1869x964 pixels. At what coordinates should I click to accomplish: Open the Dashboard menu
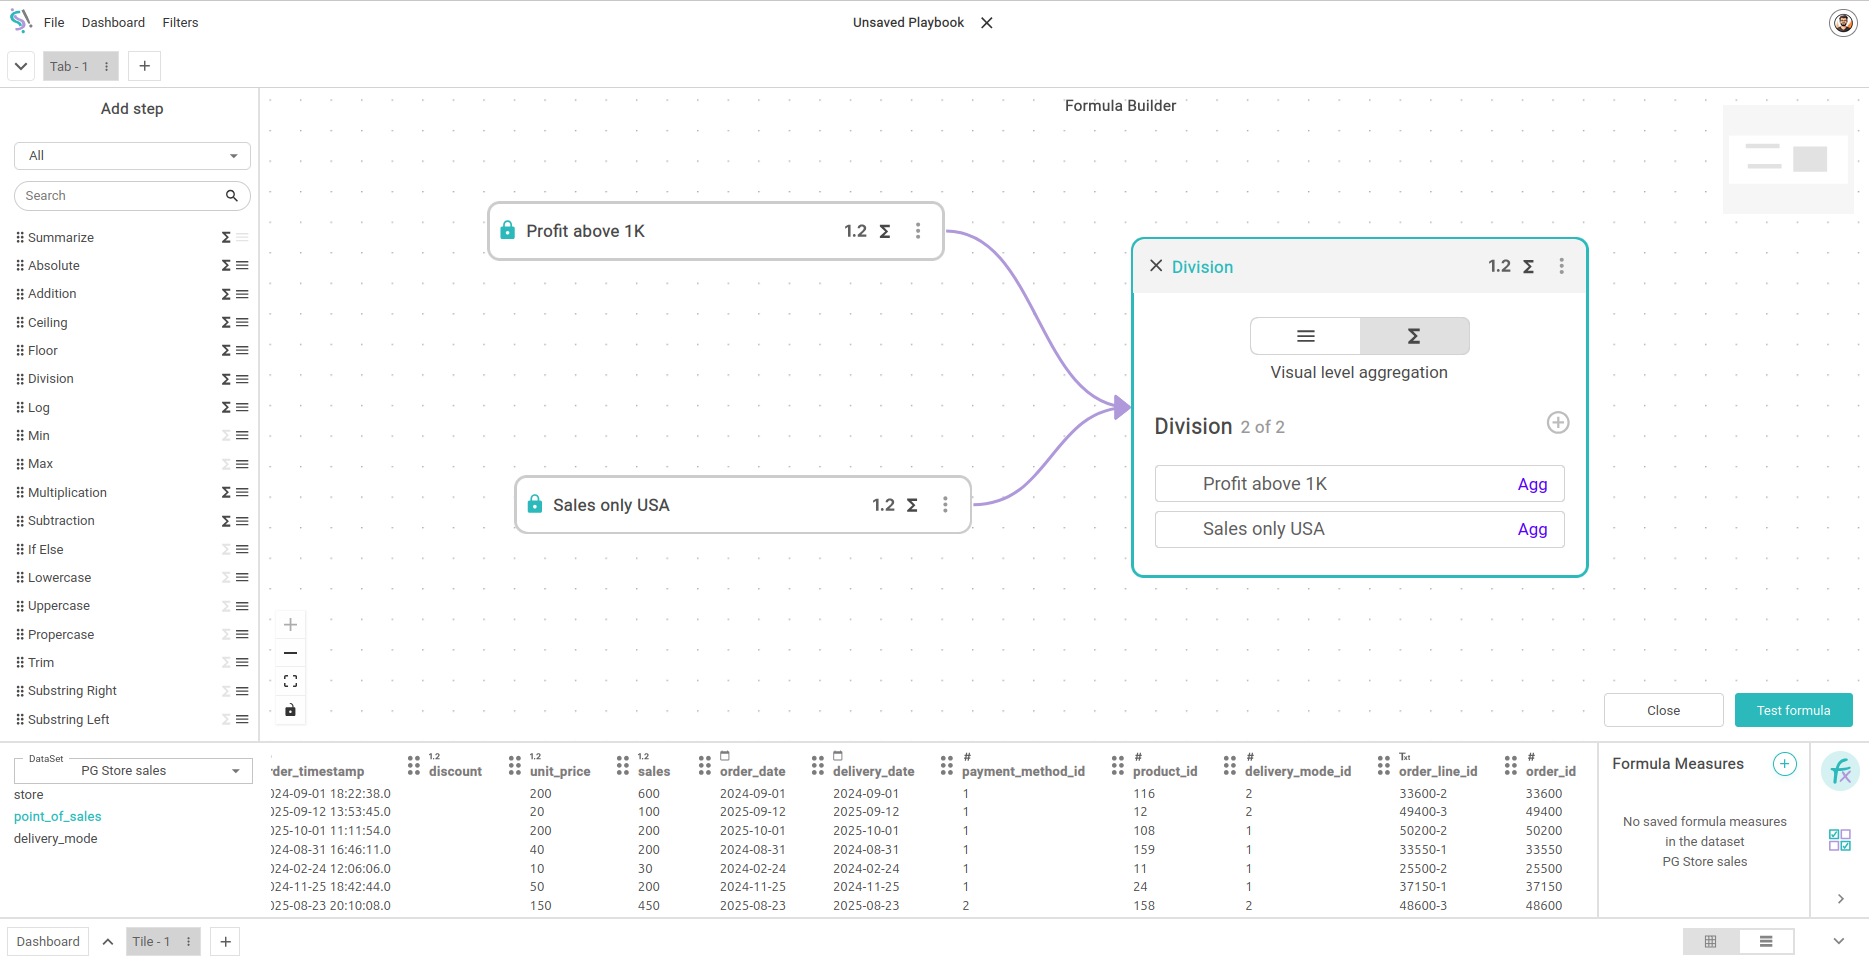click(x=113, y=23)
